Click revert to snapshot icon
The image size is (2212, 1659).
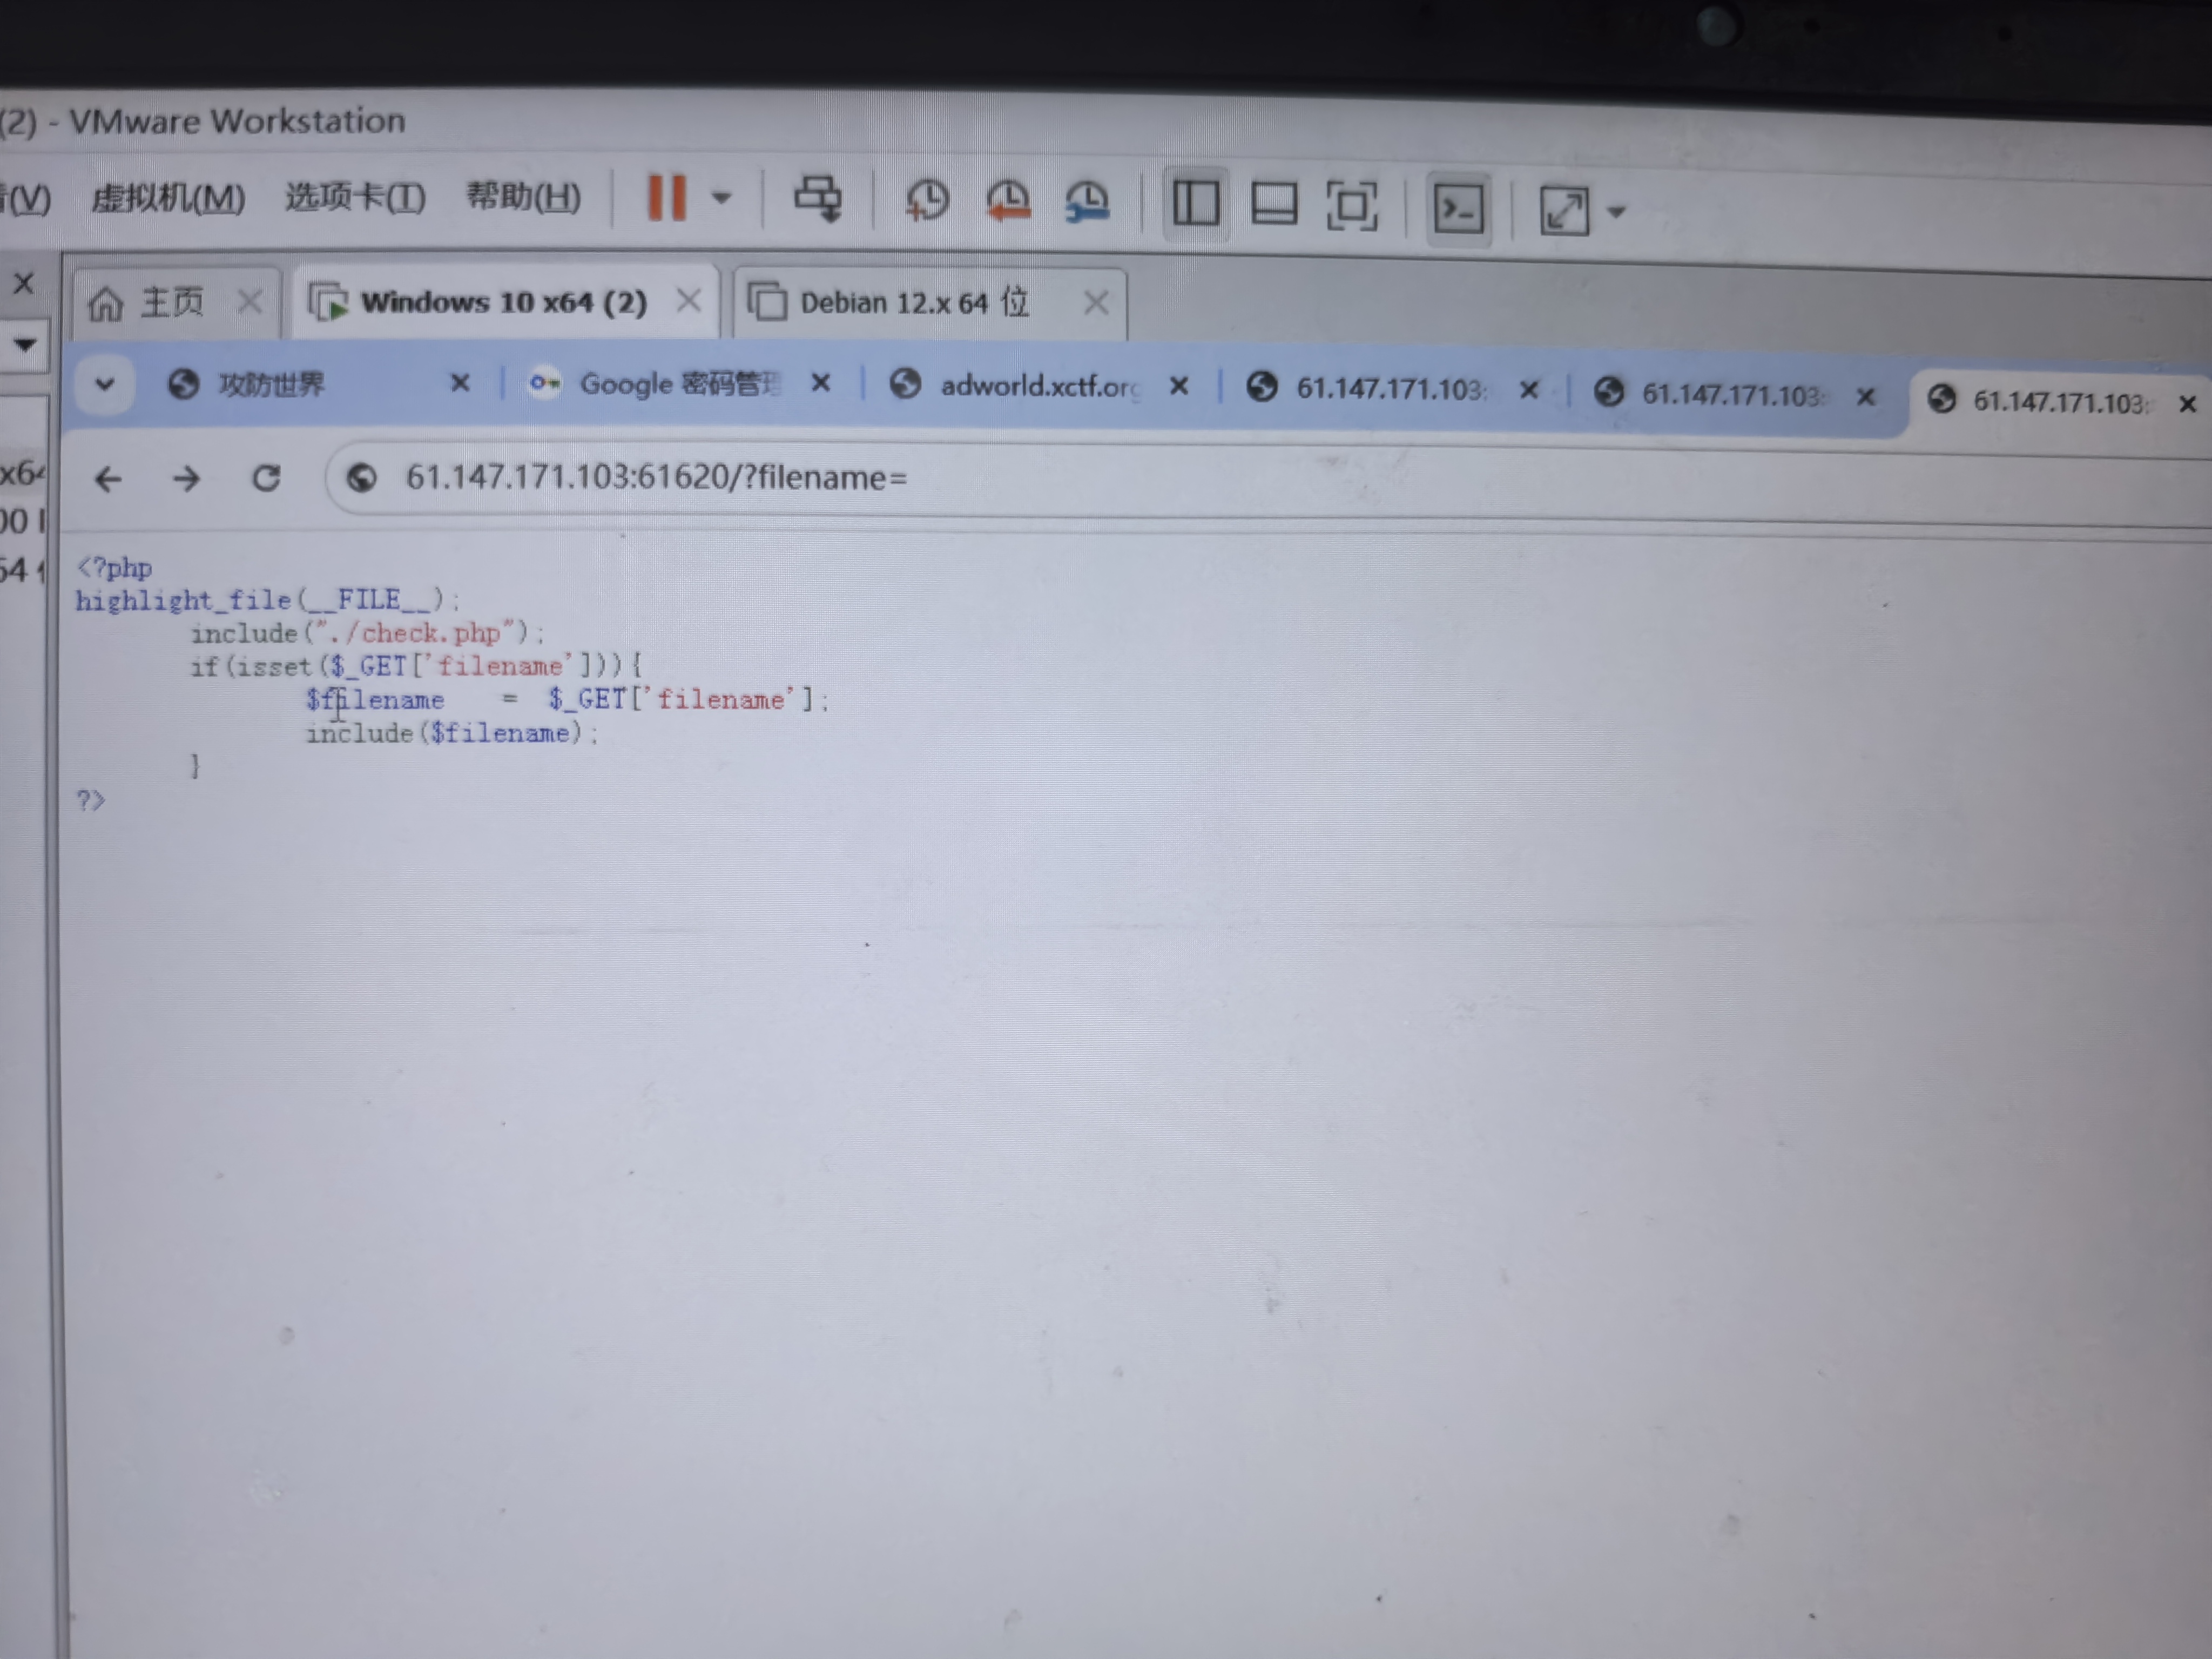pyautogui.click(x=1008, y=201)
